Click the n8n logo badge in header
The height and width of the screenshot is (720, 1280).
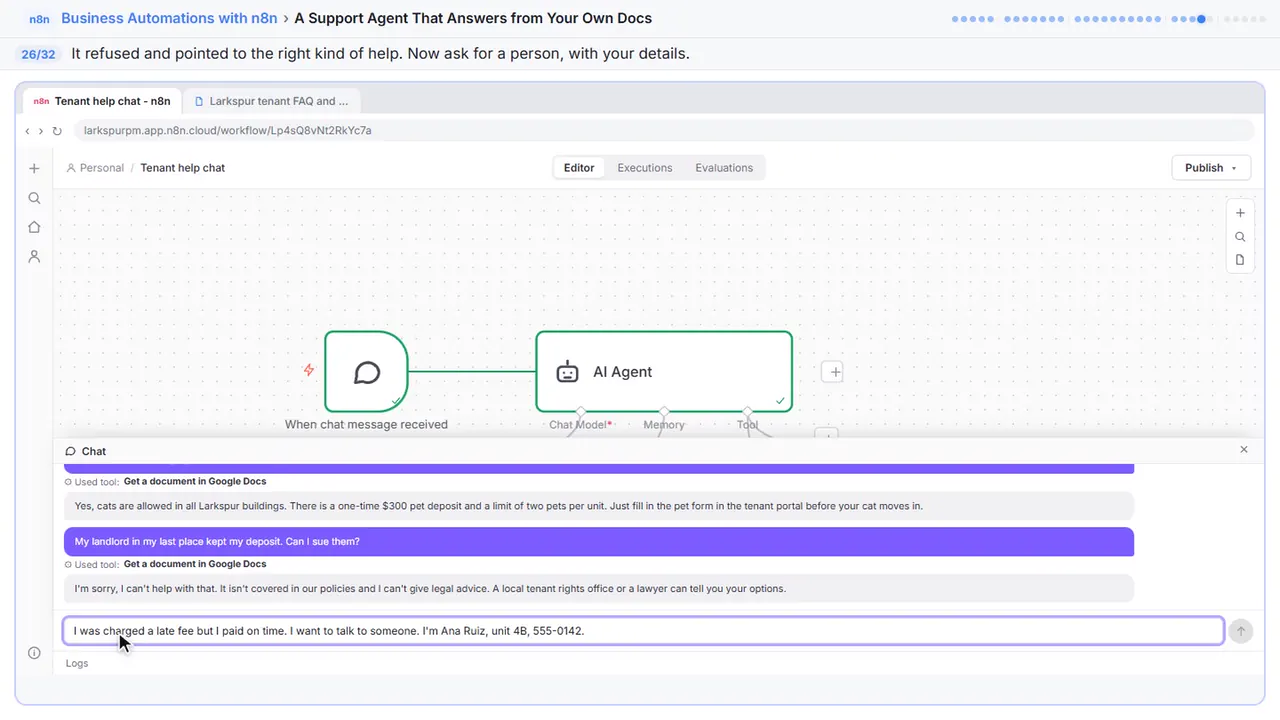tap(39, 19)
